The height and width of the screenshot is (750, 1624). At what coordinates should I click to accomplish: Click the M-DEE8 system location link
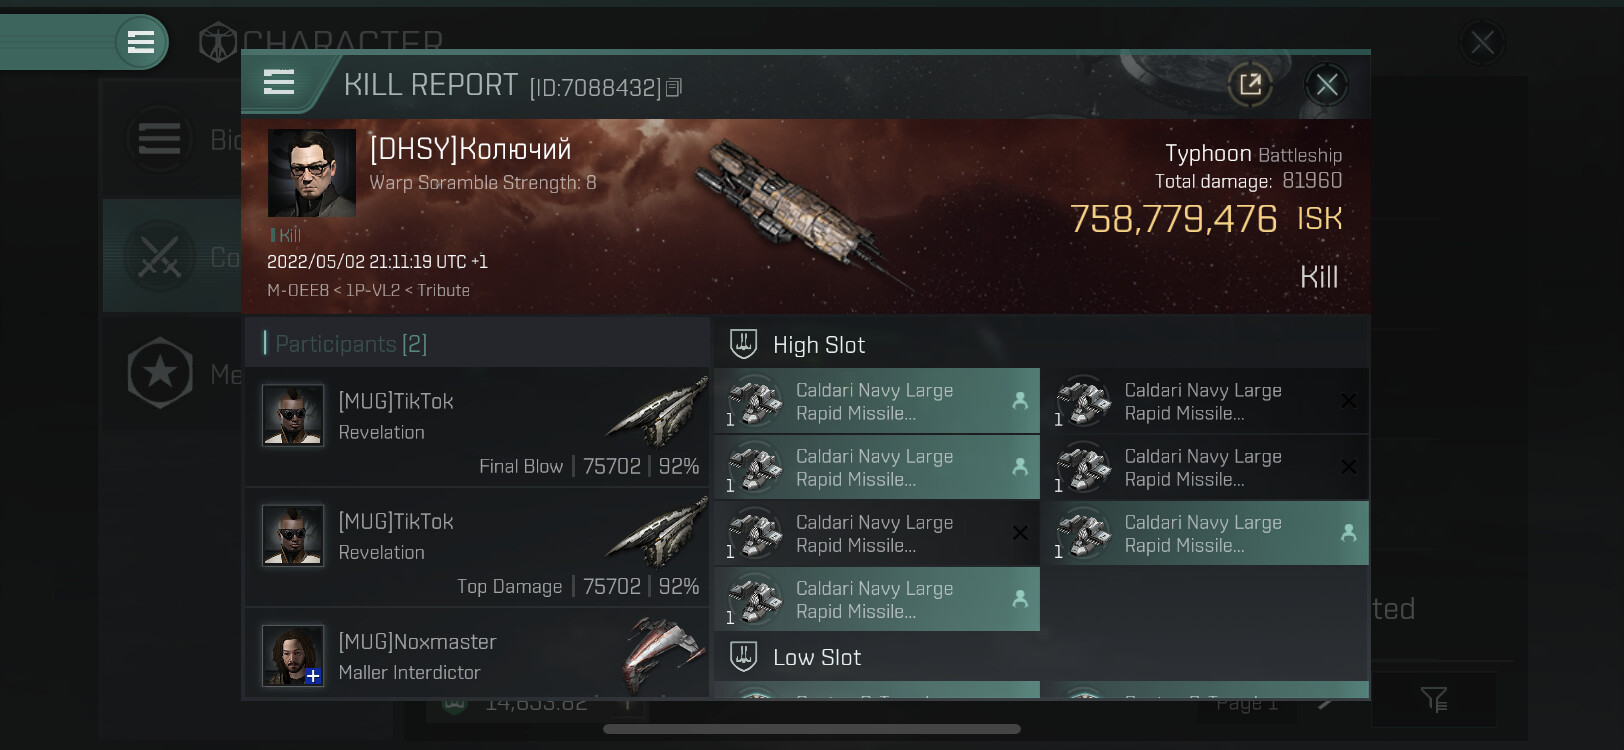(297, 290)
